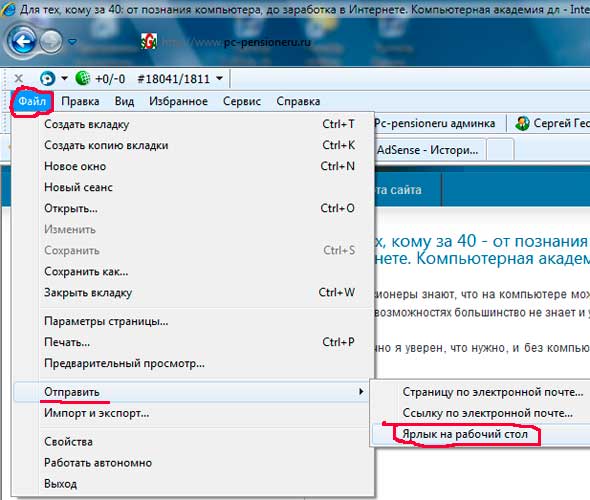Expand the dropdown arrow after #18041/1811

tap(219, 79)
